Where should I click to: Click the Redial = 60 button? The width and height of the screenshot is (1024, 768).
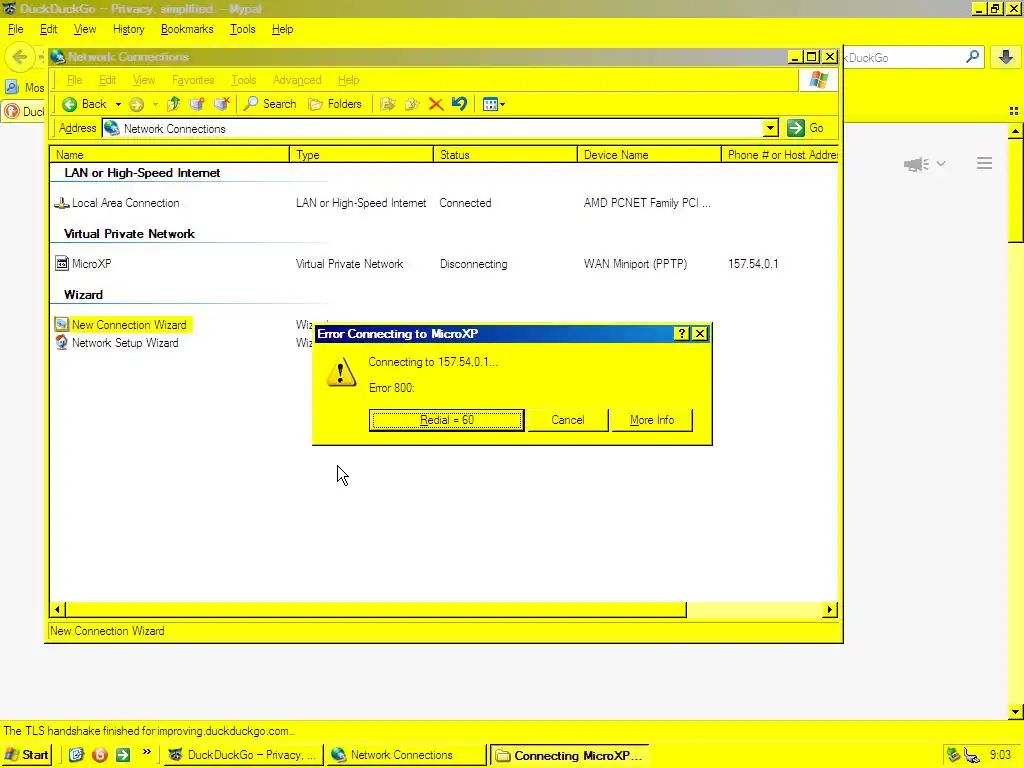[447, 420]
